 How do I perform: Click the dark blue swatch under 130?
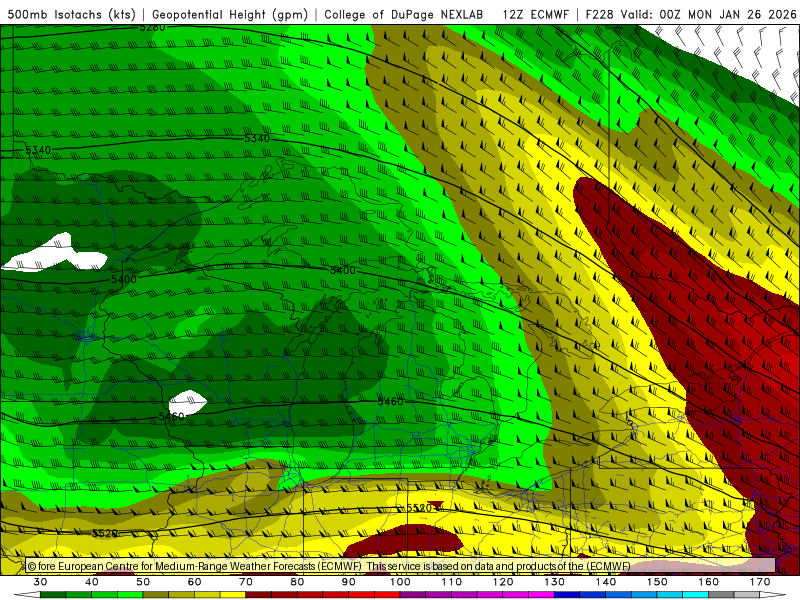click(567, 595)
